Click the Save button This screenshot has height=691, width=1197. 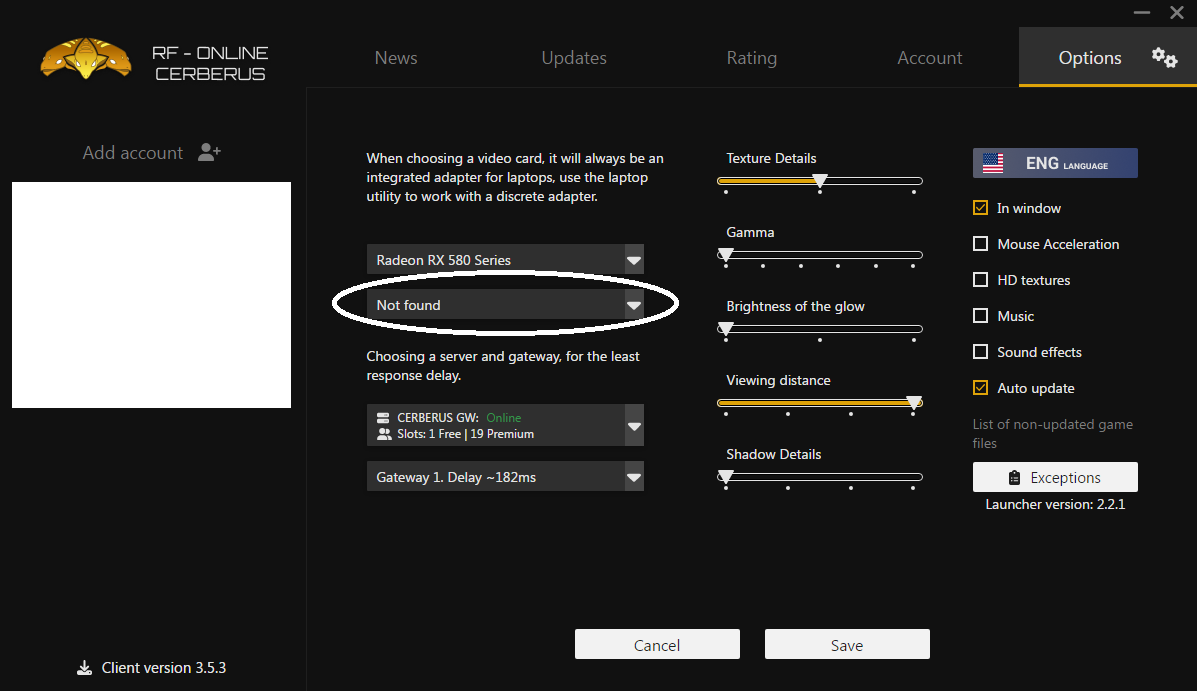pos(847,644)
